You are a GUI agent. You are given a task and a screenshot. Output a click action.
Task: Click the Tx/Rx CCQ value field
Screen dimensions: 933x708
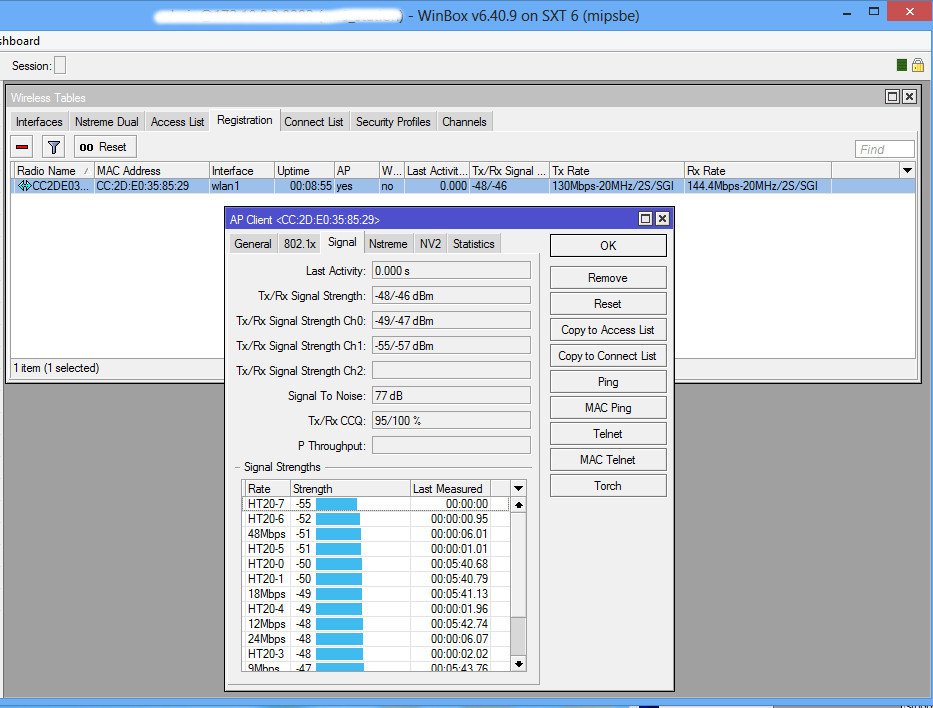tap(451, 421)
